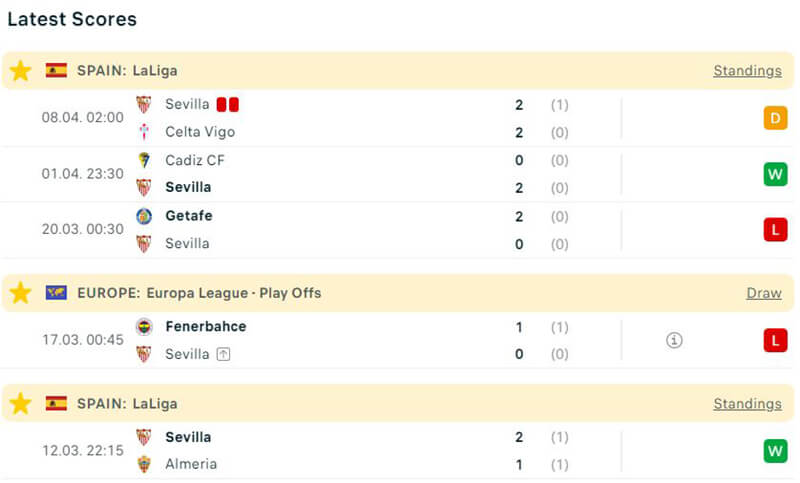Image resolution: width=800 pixels, height=483 pixels.
Task: Toggle the Europa League favorite star
Action: (x=21, y=293)
